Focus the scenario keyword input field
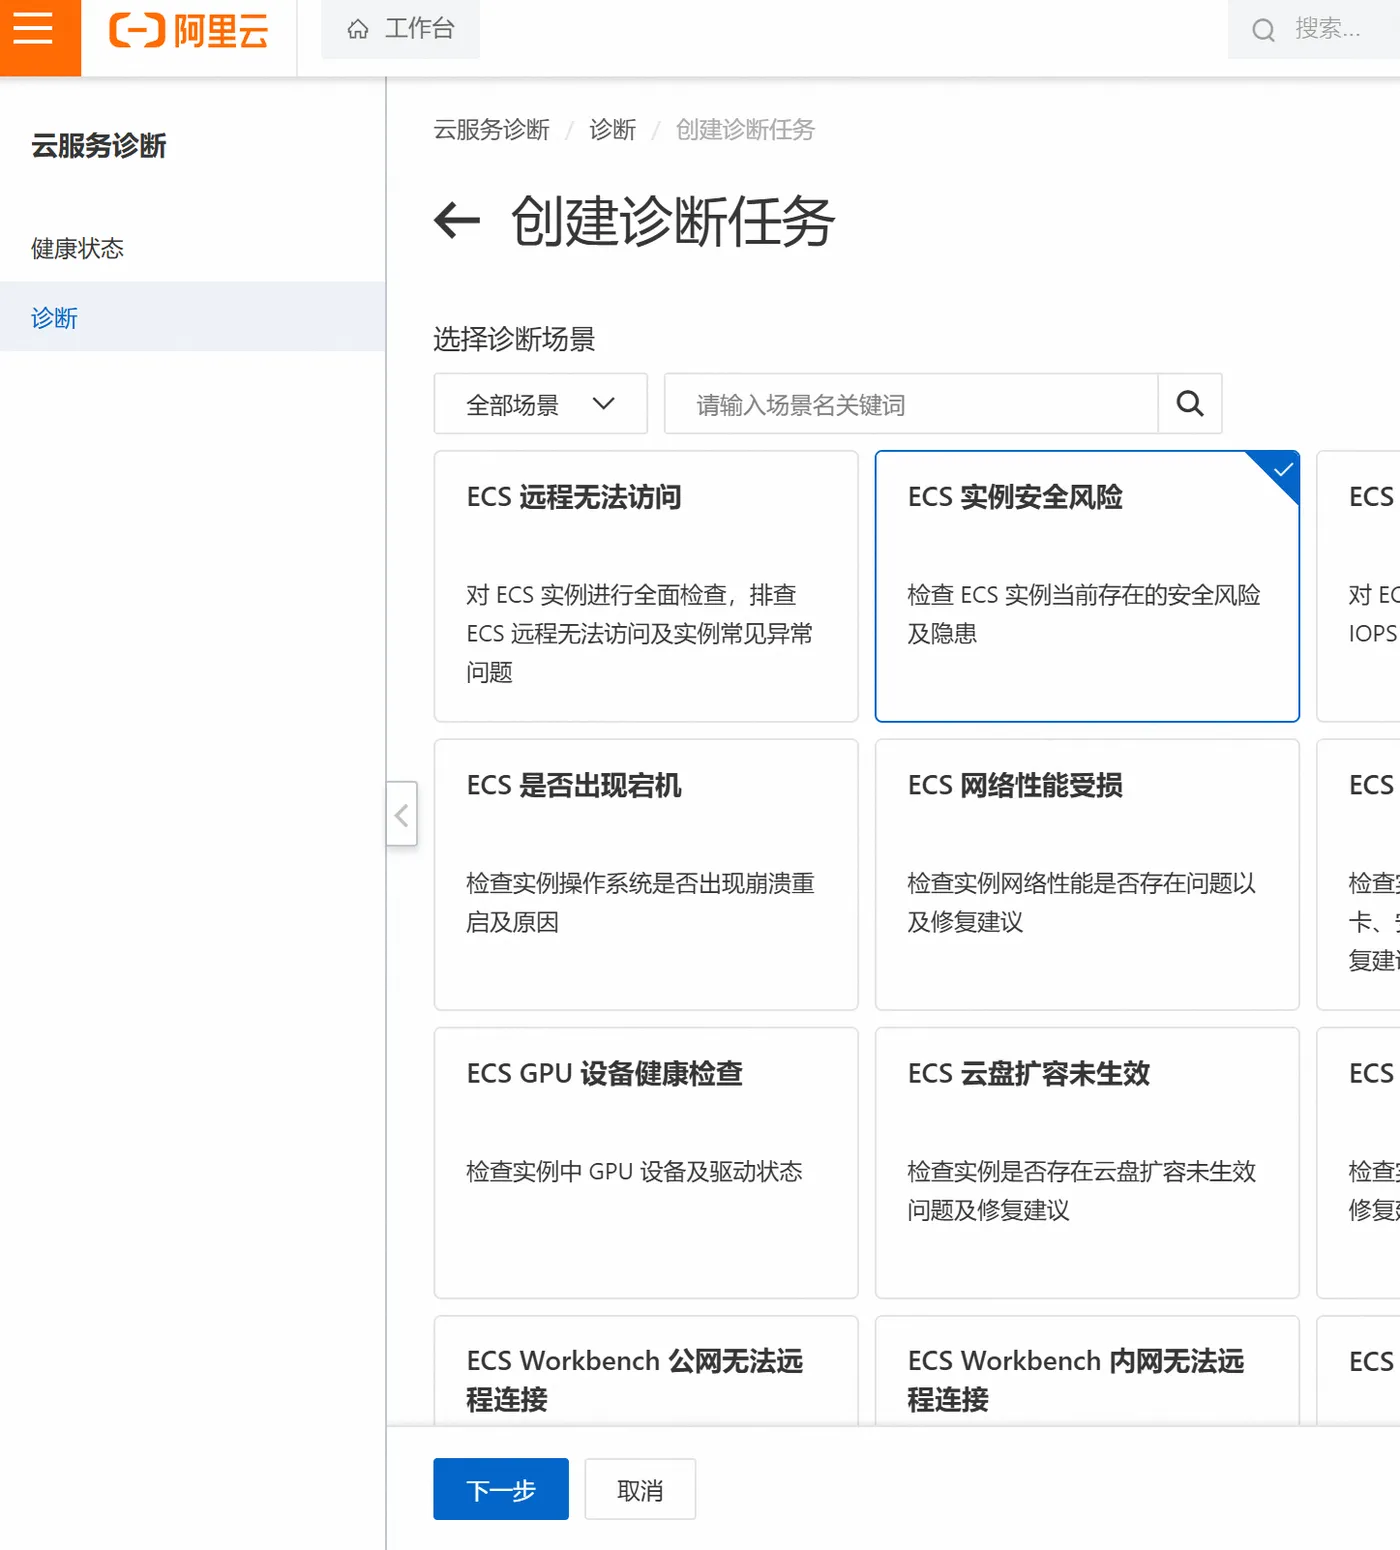The width and height of the screenshot is (1400, 1550). pos(911,404)
